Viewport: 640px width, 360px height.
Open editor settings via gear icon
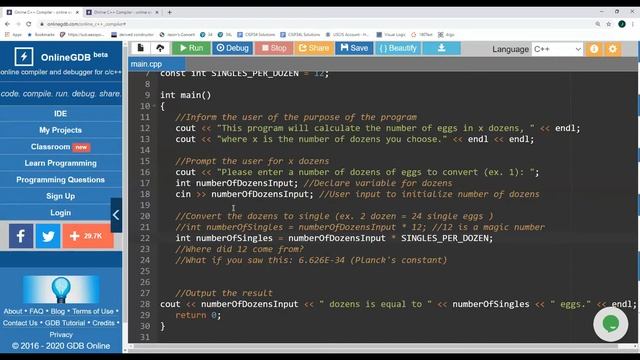pyautogui.click(x=613, y=49)
